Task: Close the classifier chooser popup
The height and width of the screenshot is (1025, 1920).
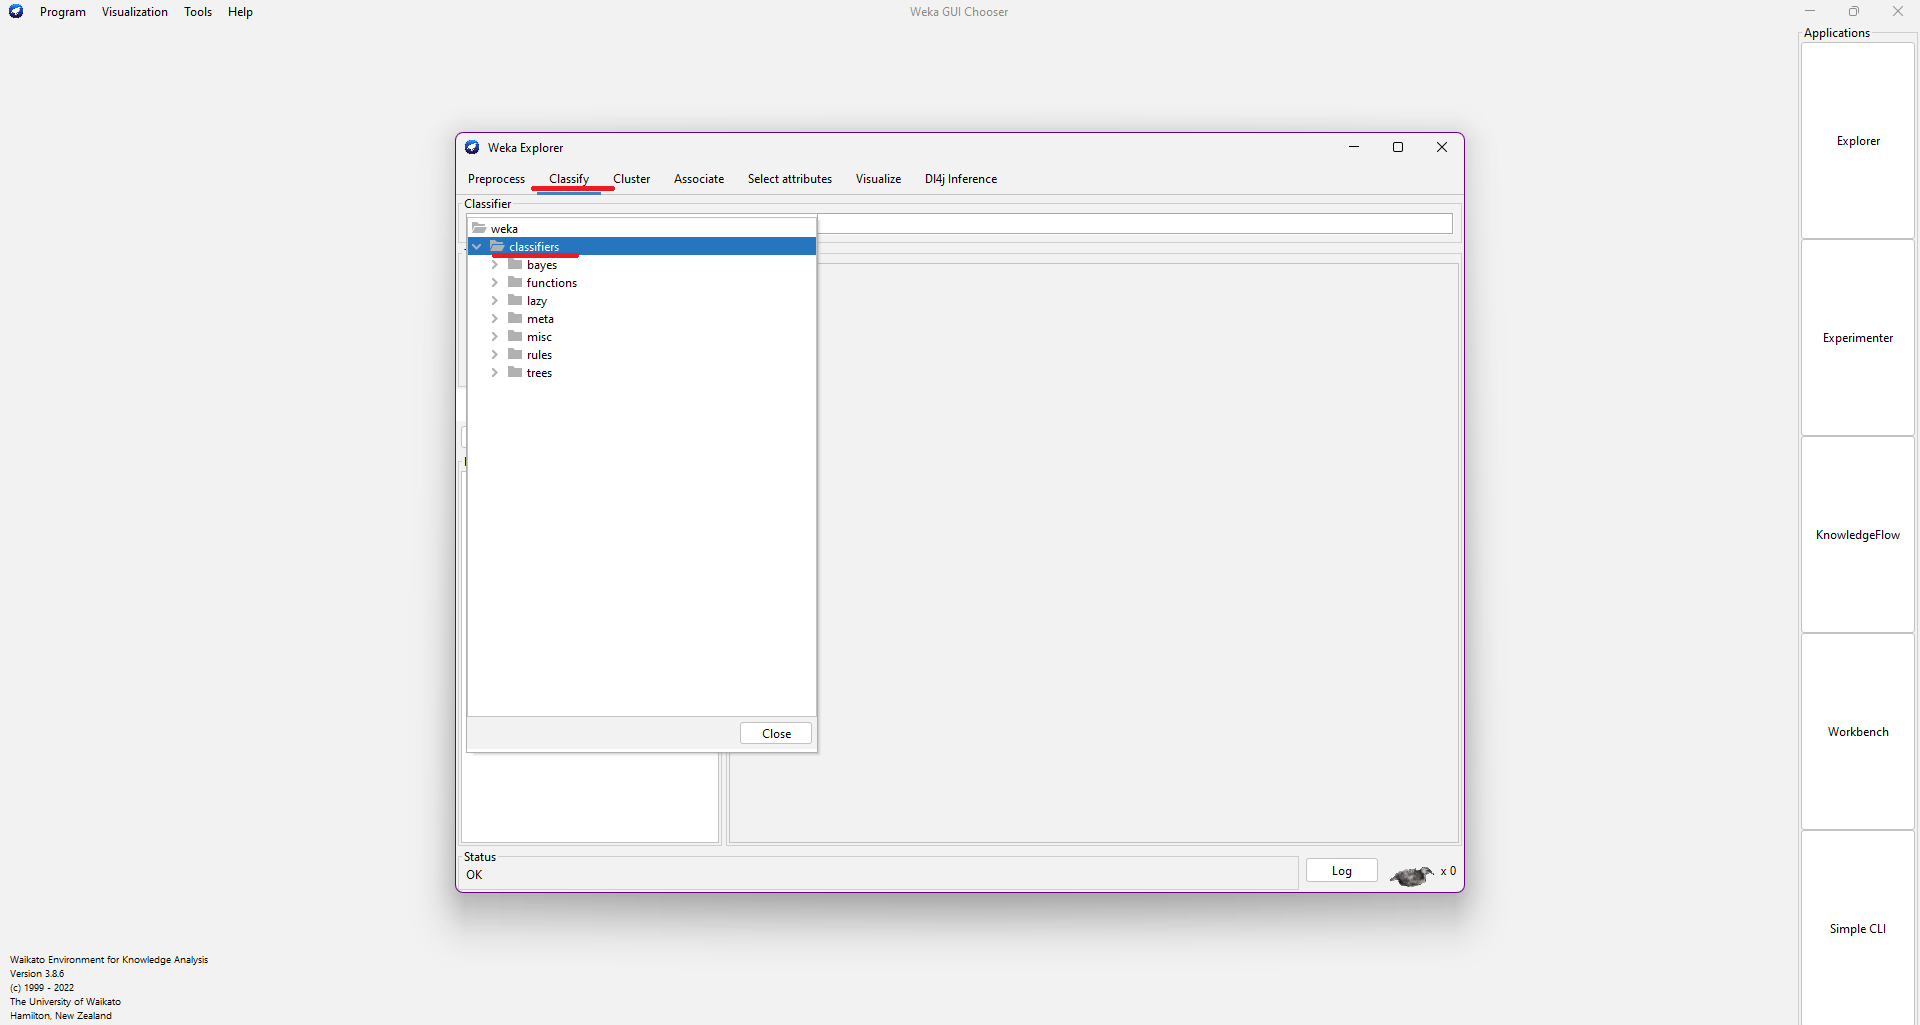Action: click(x=776, y=734)
